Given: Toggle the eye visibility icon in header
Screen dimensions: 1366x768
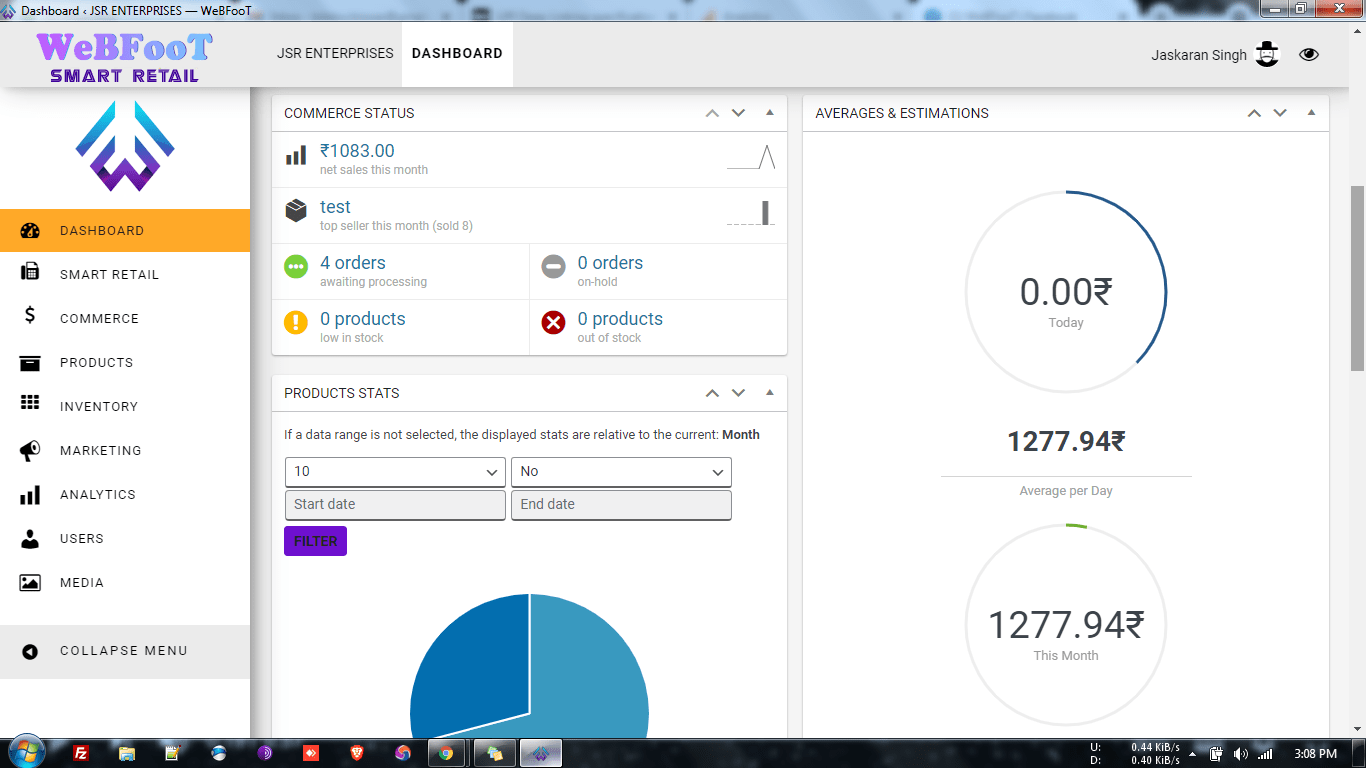Looking at the screenshot, I should pyautogui.click(x=1309, y=54).
